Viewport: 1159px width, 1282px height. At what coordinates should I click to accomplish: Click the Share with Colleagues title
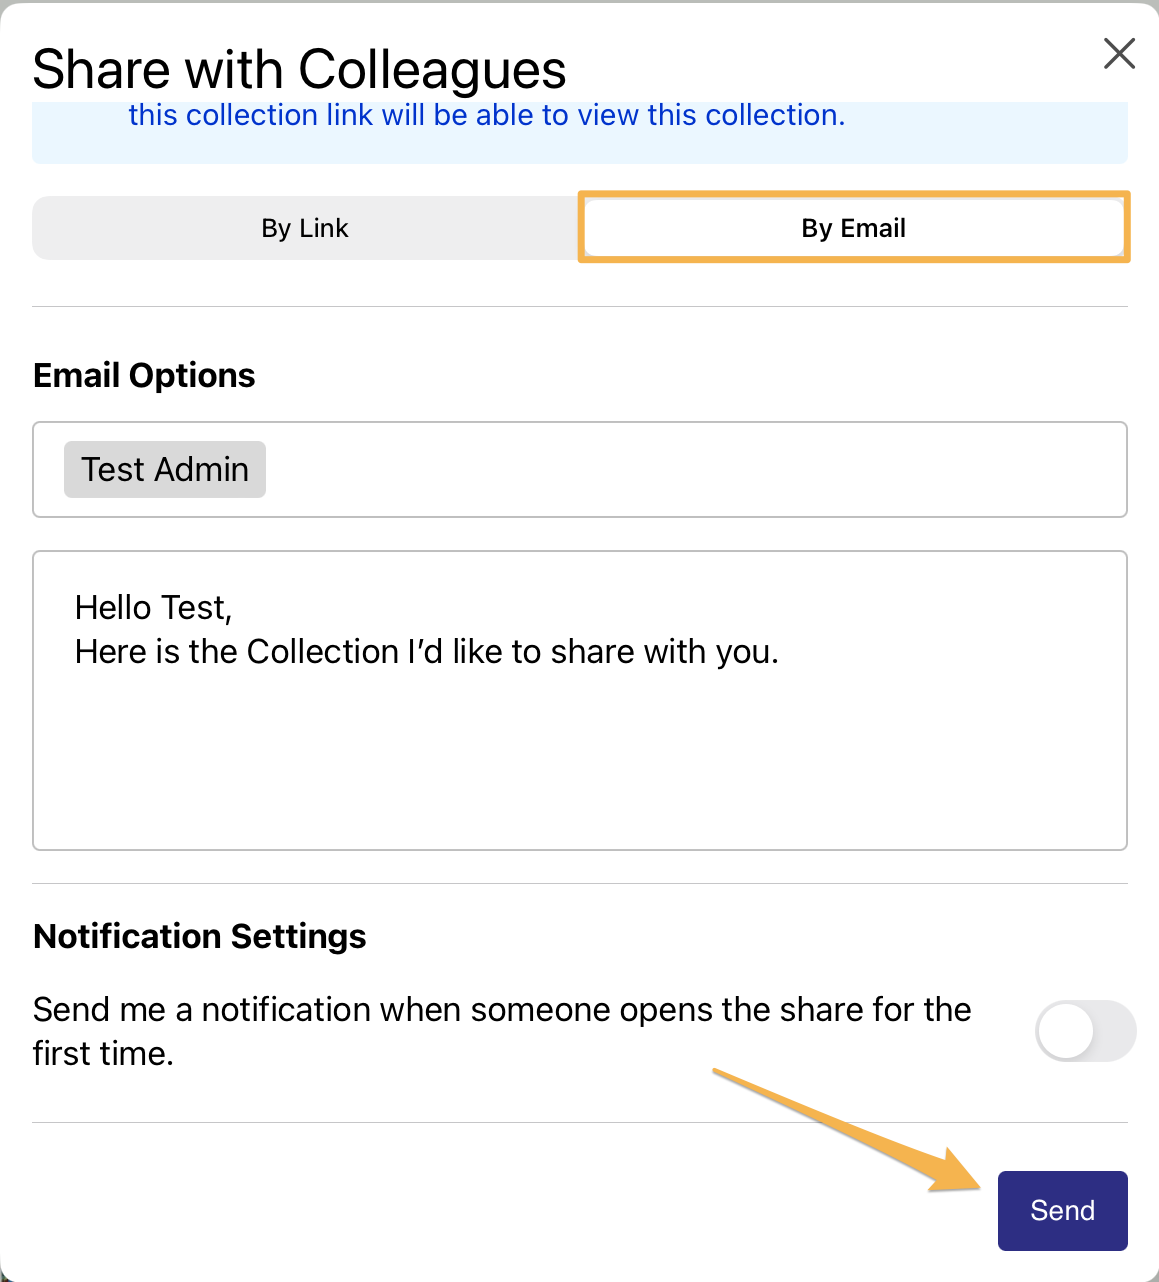299,69
